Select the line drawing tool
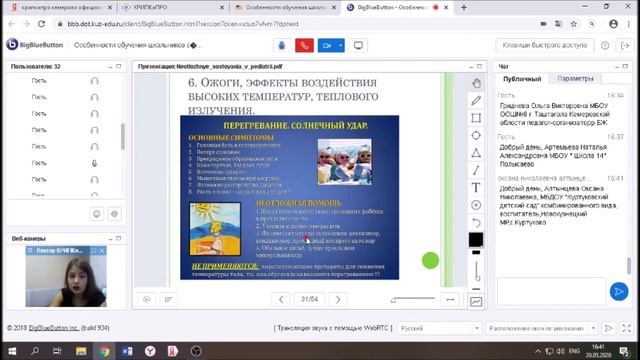 click(x=476, y=170)
